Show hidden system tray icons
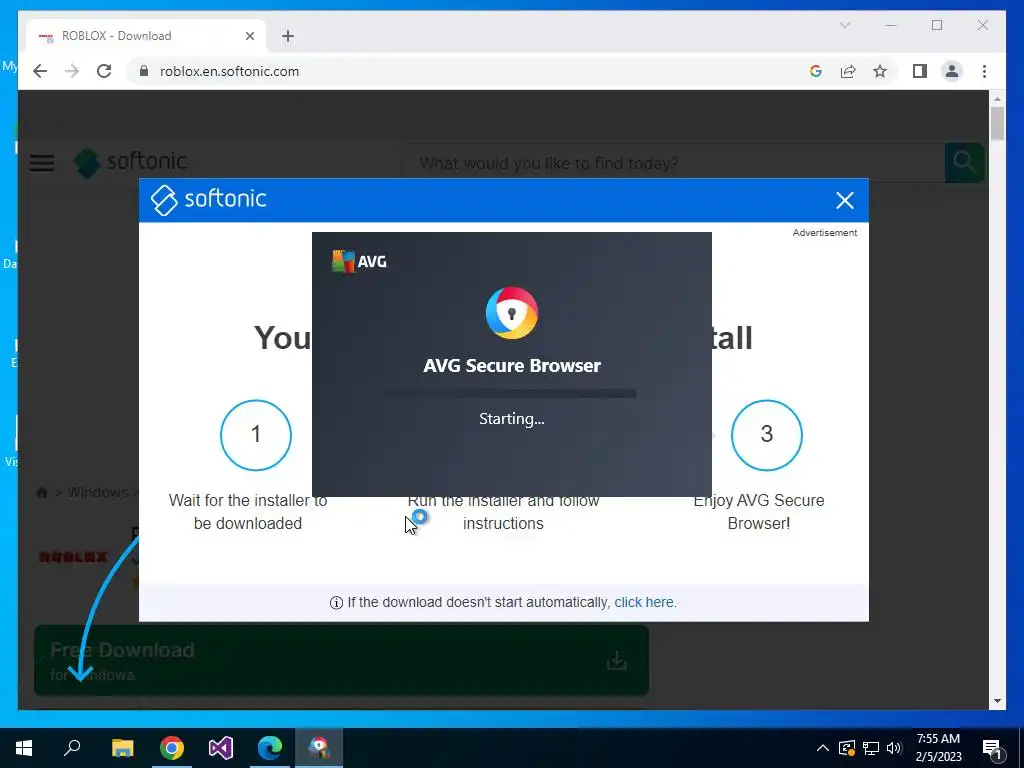 click(823, 748)
